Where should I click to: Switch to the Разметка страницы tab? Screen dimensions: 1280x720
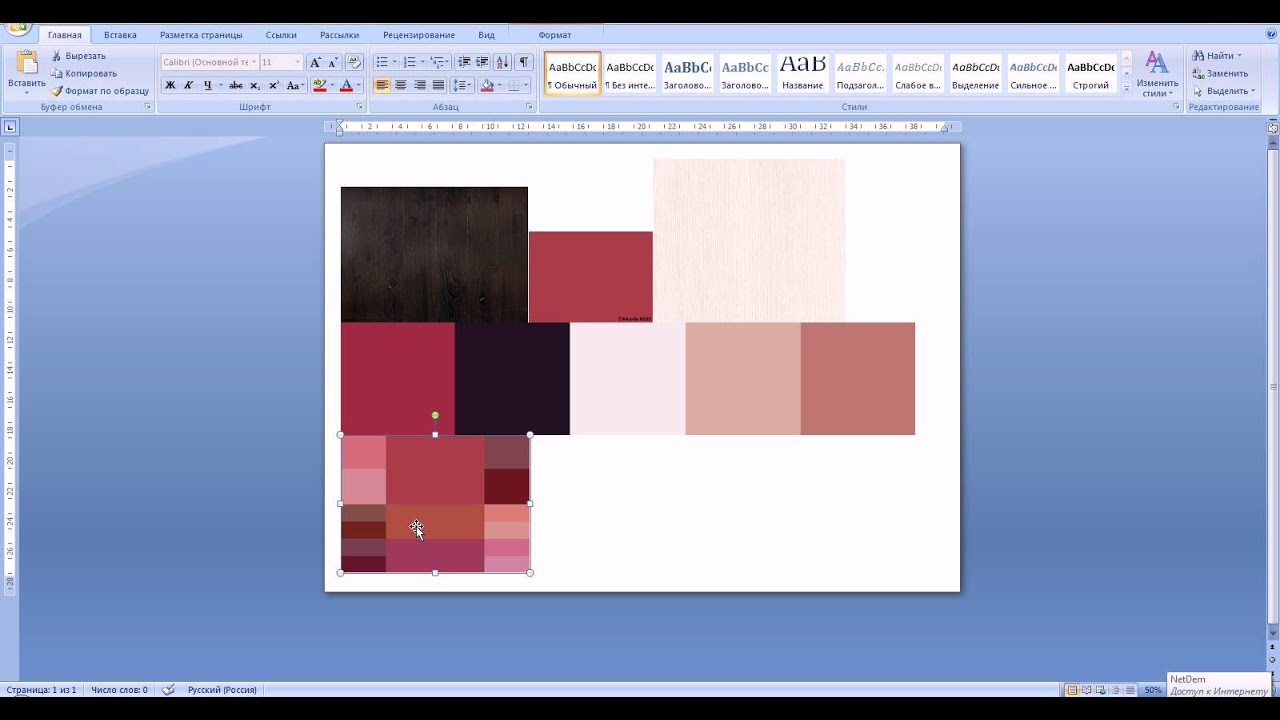point(201,35)
